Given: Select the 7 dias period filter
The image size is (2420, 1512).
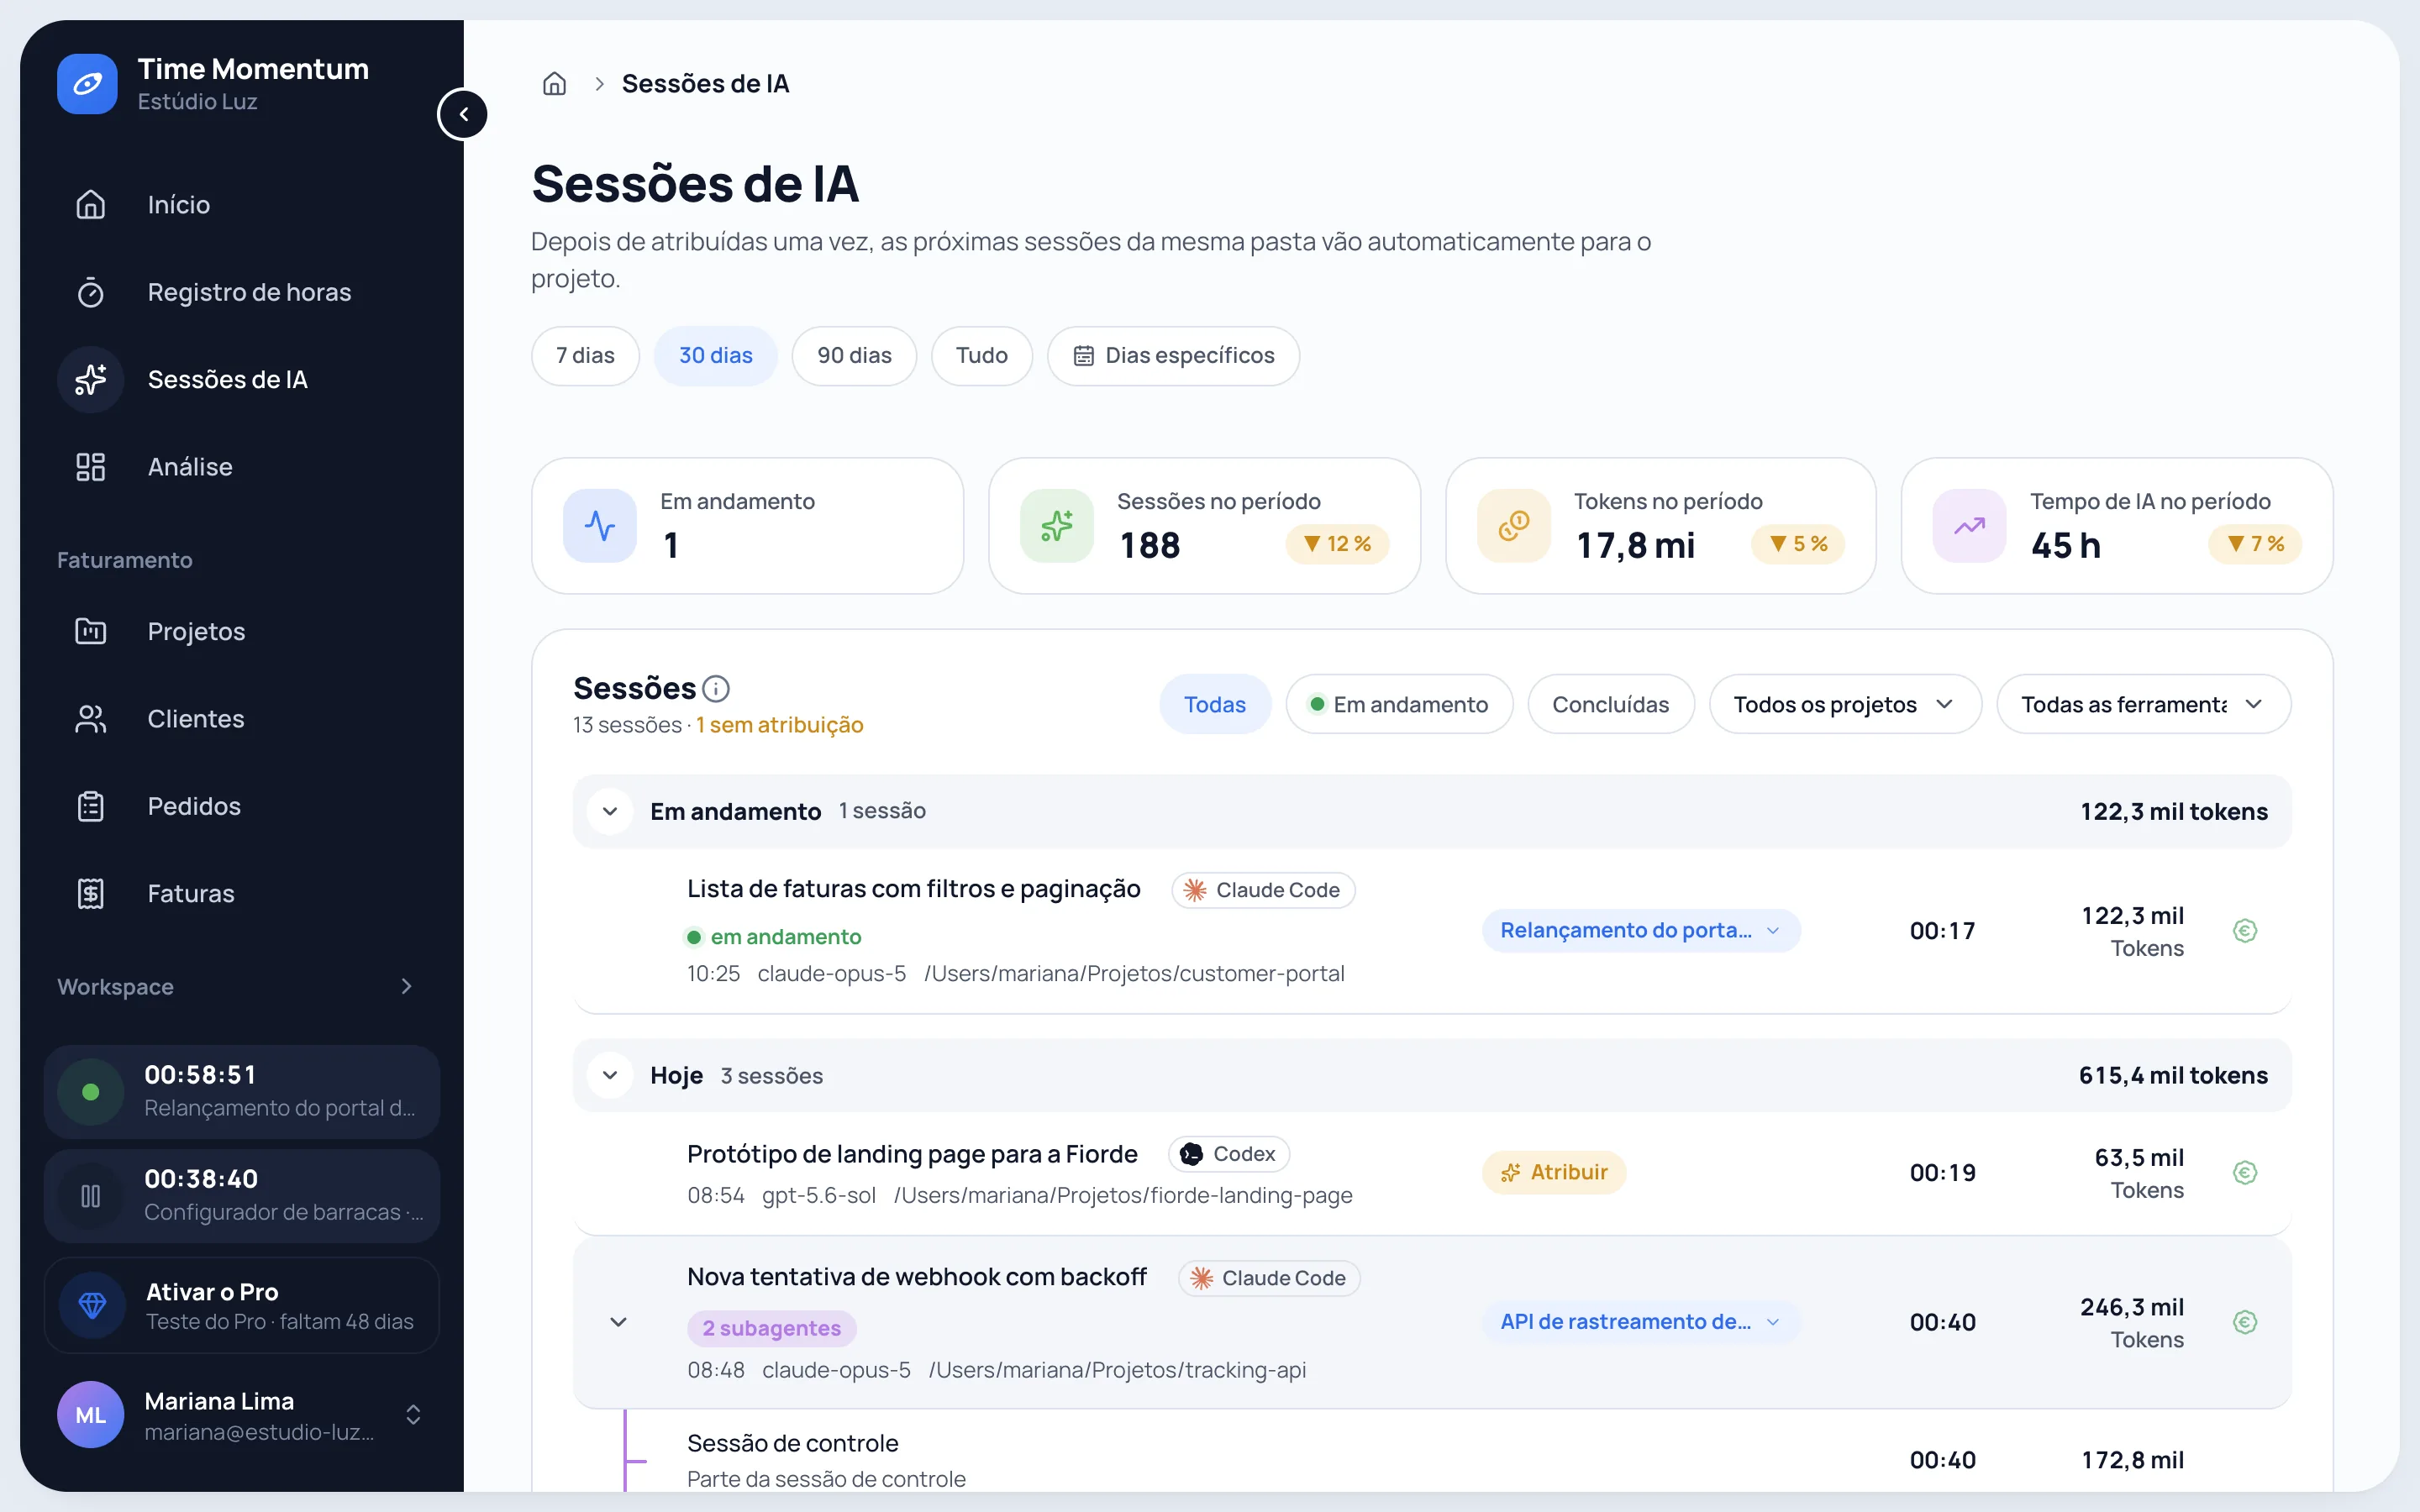Looking at the screenshot, I should 585,356.
